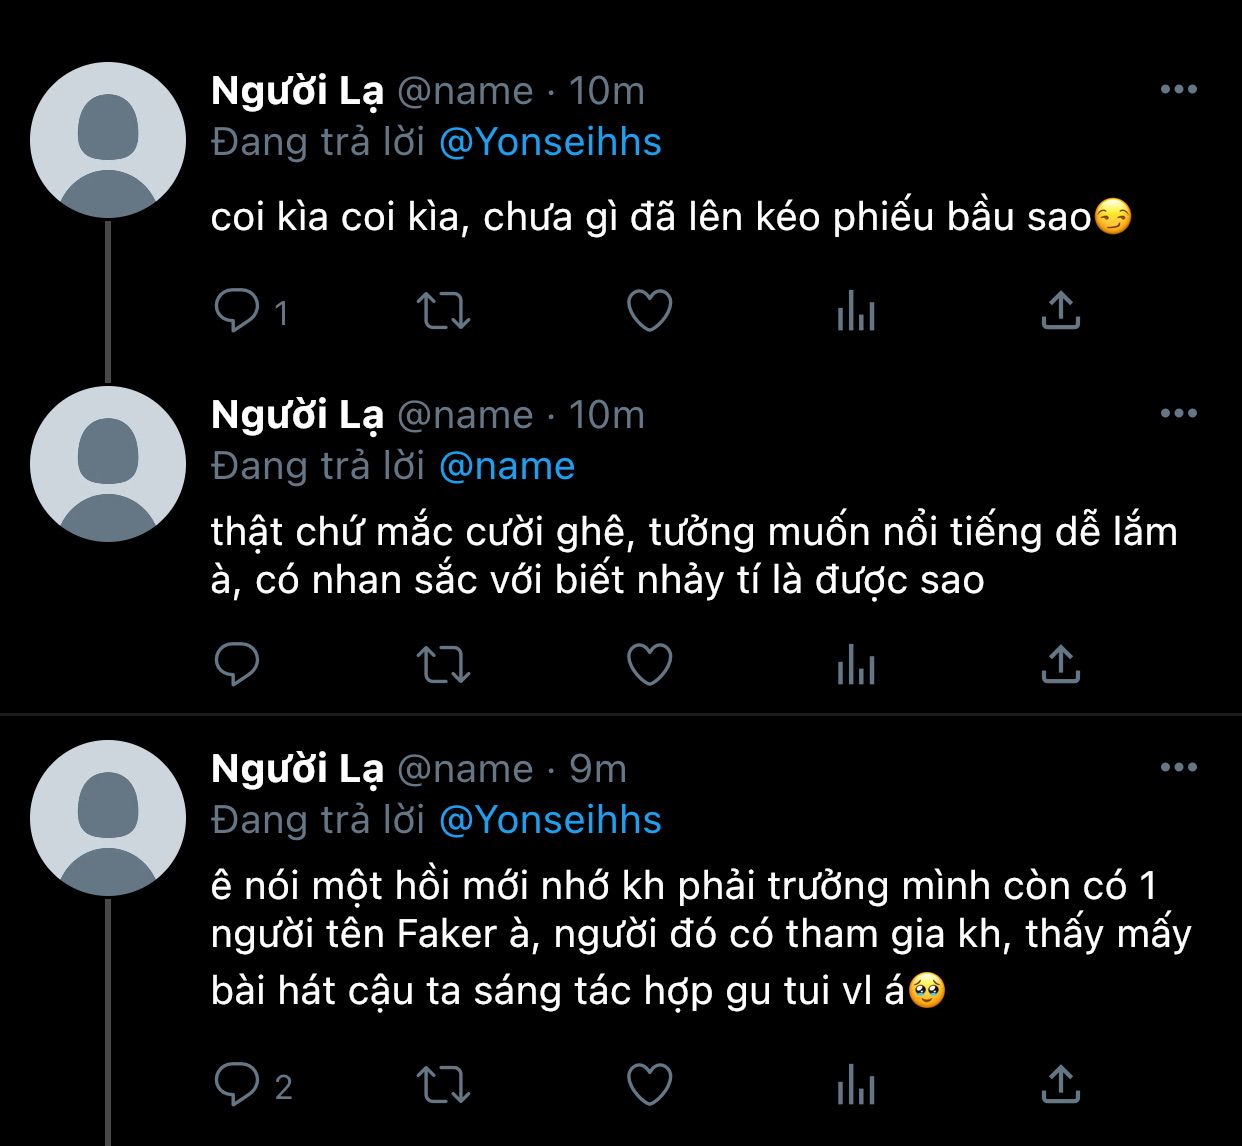Screen dimensions: 1242x1146
Task: Reply to the tweet mentioning Faker
Action: coord(237,1084)
